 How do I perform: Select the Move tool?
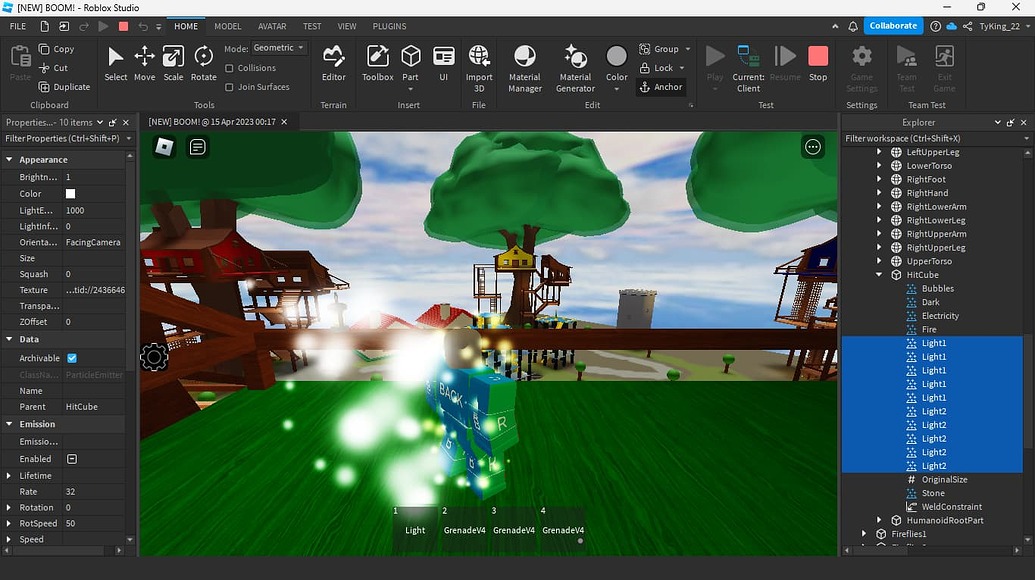(x=144, y=62)
